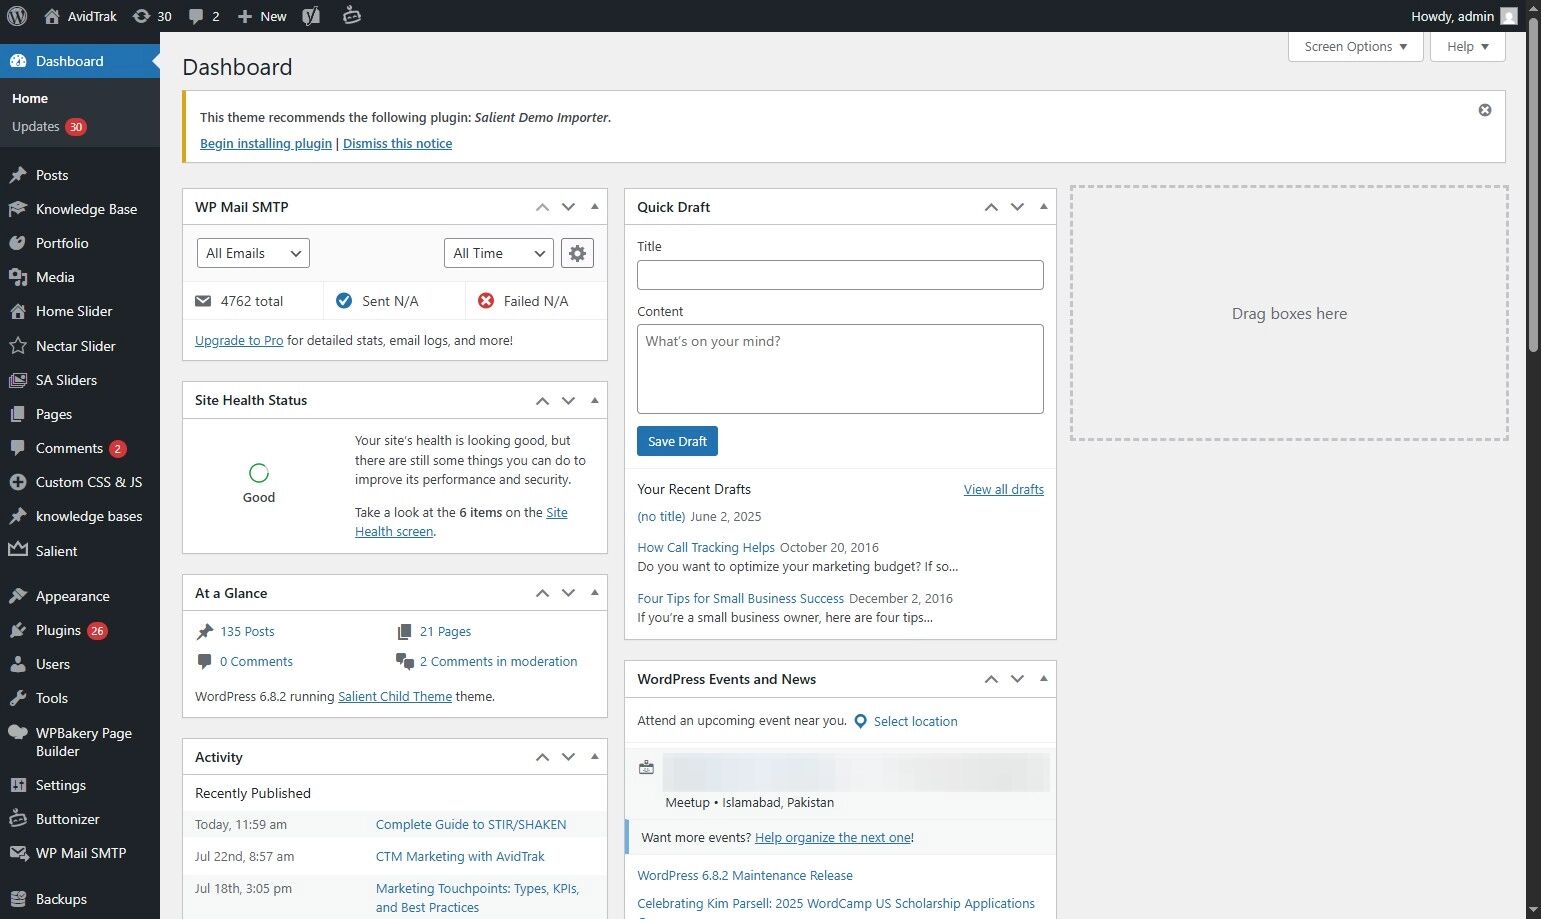Click the Upgrade to Pro link
Viewport: 1541px width, 919px height.
point(239,340)
